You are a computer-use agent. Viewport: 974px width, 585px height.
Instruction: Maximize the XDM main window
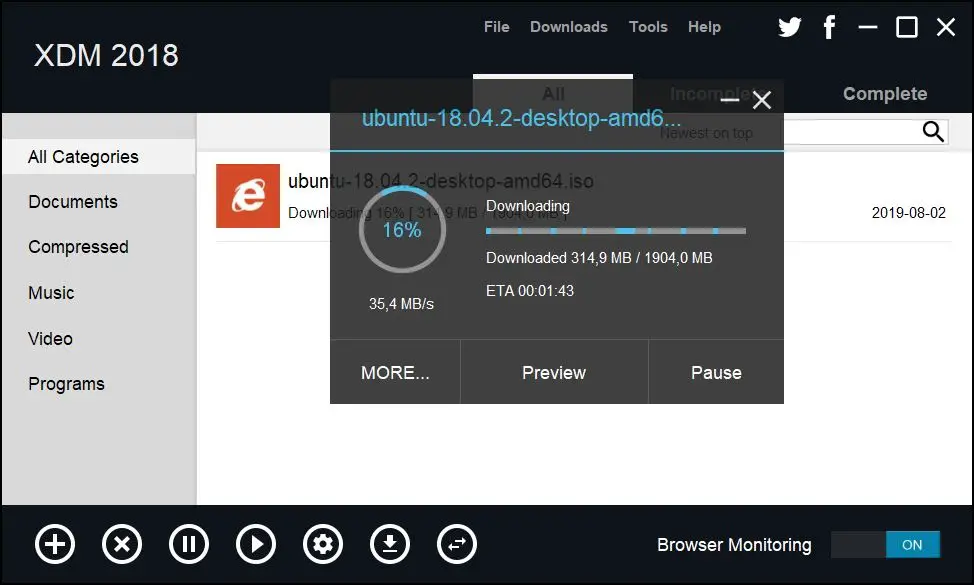(906, 27)
